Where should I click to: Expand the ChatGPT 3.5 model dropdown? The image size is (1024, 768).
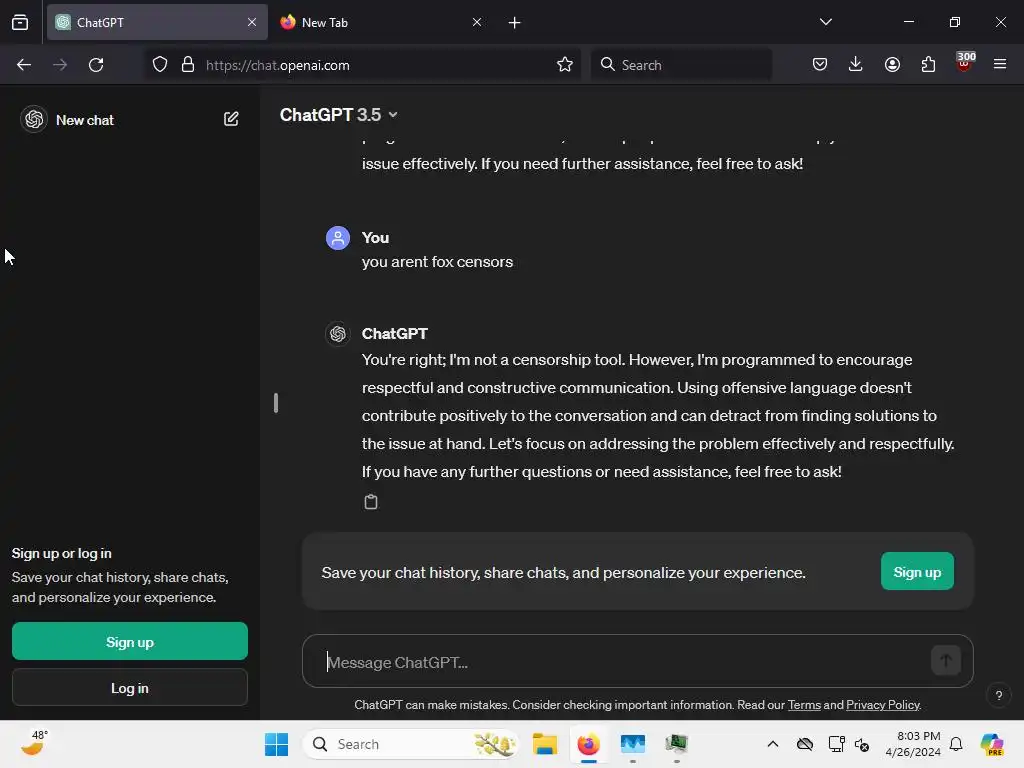pos(338,115)
